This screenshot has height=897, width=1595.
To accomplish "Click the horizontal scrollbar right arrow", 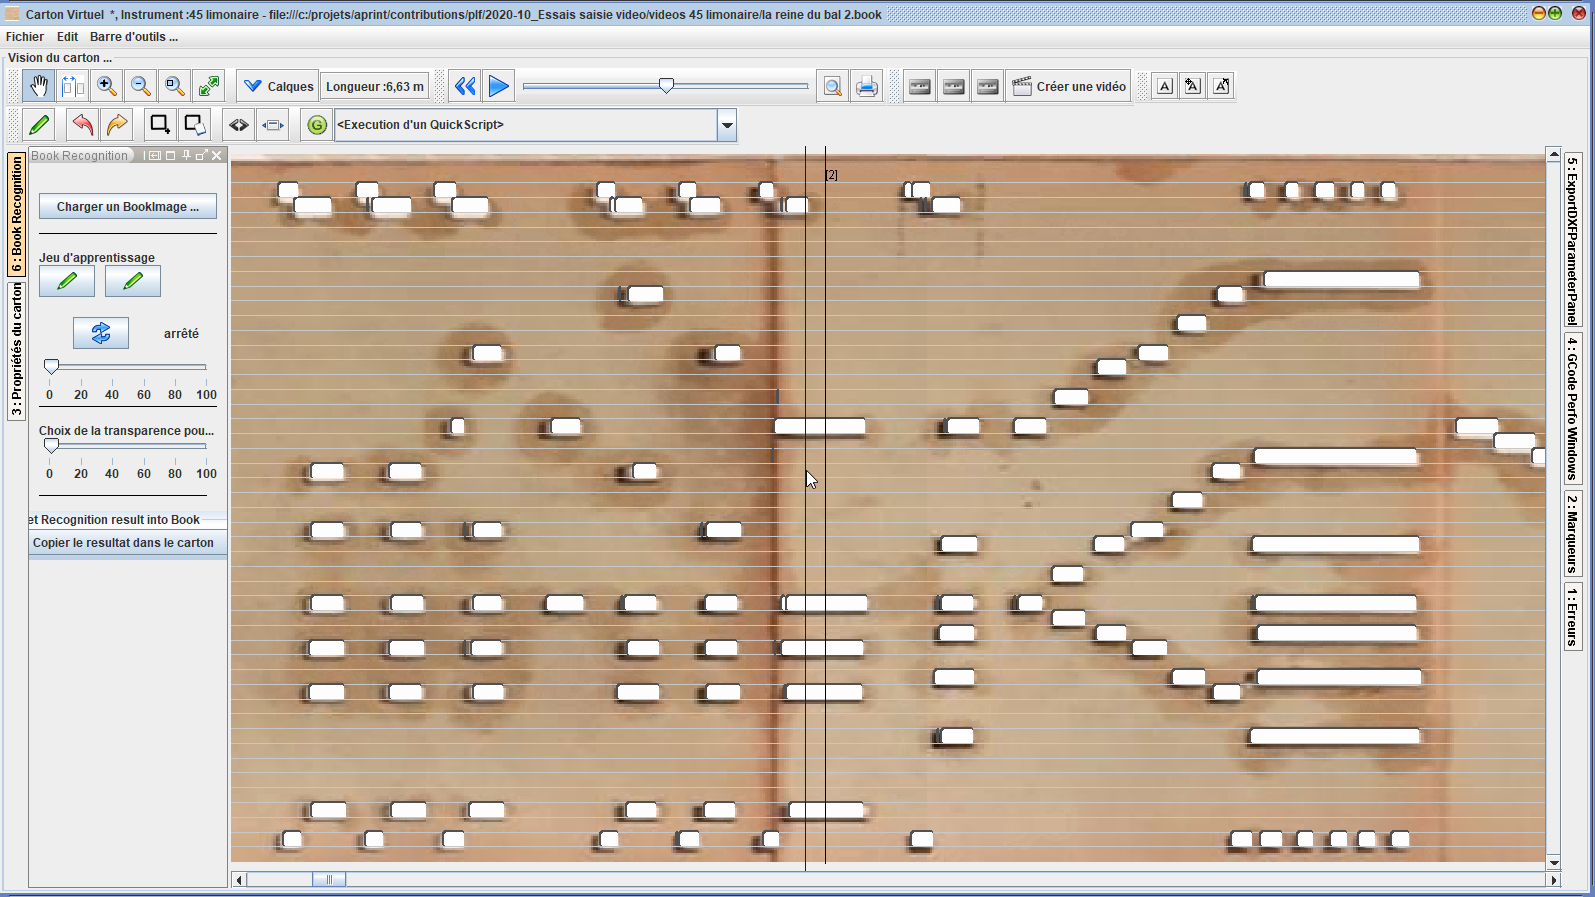I will tap(1554, 880).
